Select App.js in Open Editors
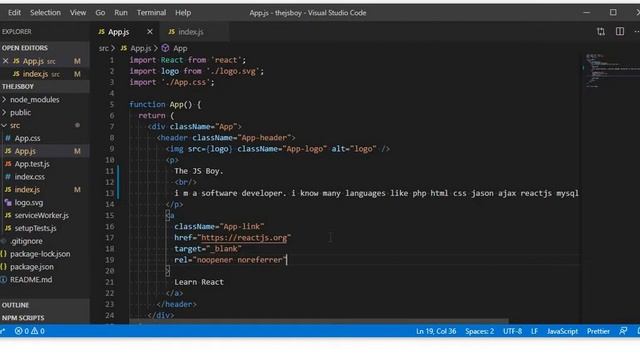640x360 pixels. [x=45, y=61]
